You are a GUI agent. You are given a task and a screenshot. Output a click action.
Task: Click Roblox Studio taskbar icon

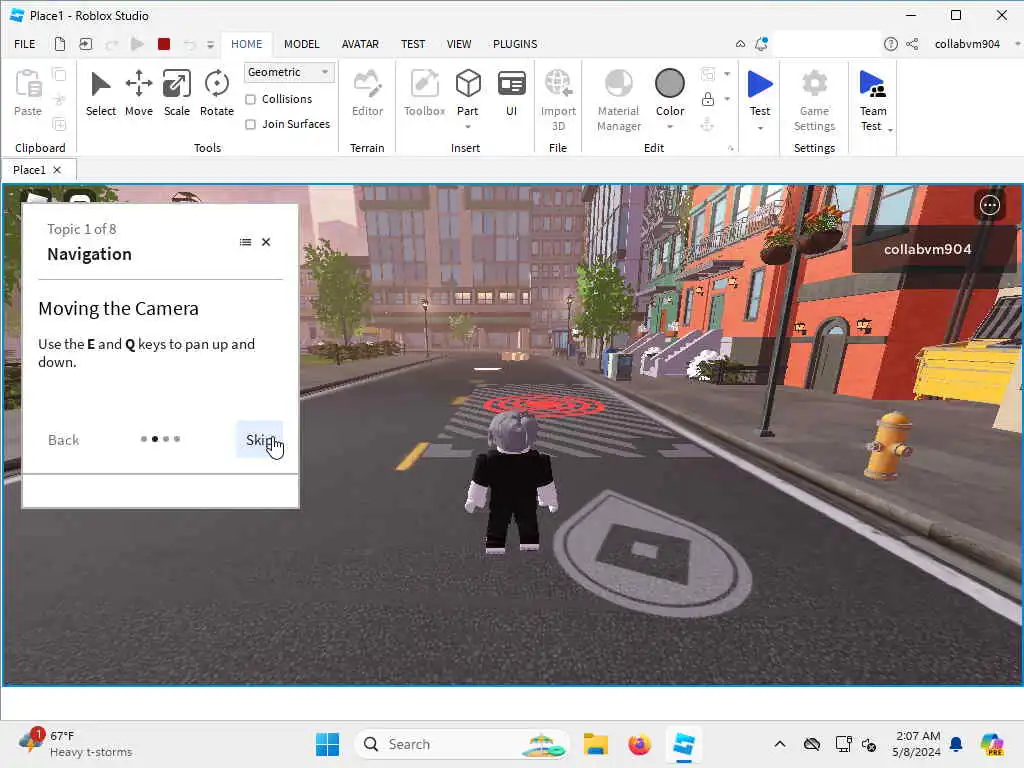click(684, 744)
